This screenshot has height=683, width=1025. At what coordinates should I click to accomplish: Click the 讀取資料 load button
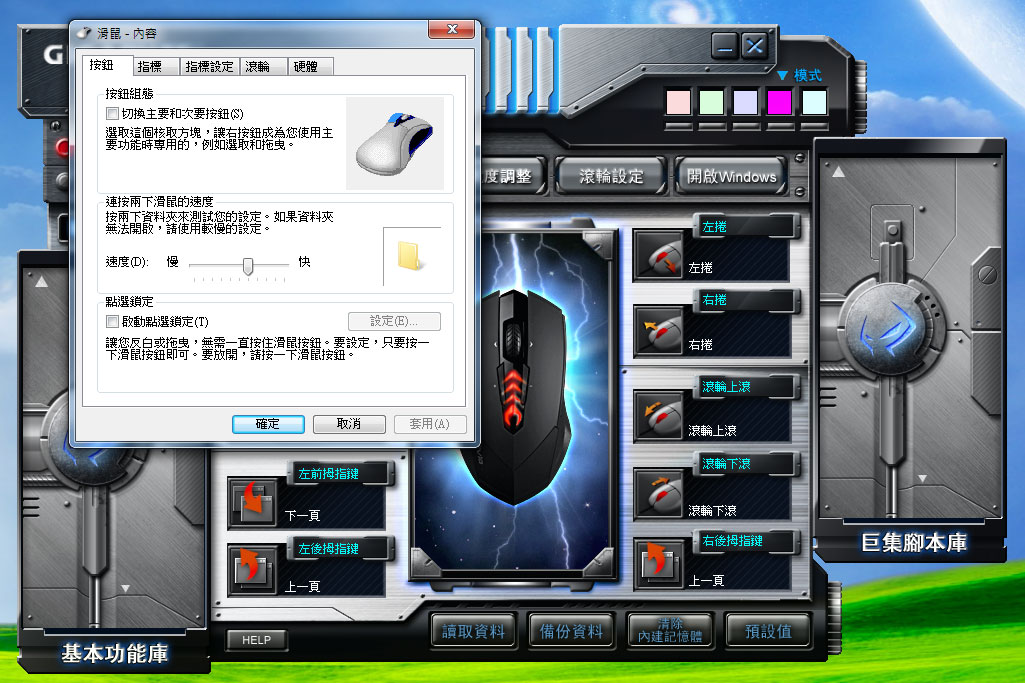pyautogui.click(x=473, y=631)
